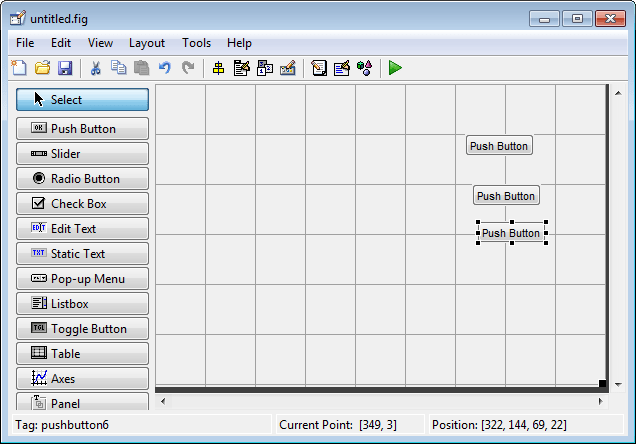Open the Menu Editor
636x444 pixels.
click(x=242, y=68)
